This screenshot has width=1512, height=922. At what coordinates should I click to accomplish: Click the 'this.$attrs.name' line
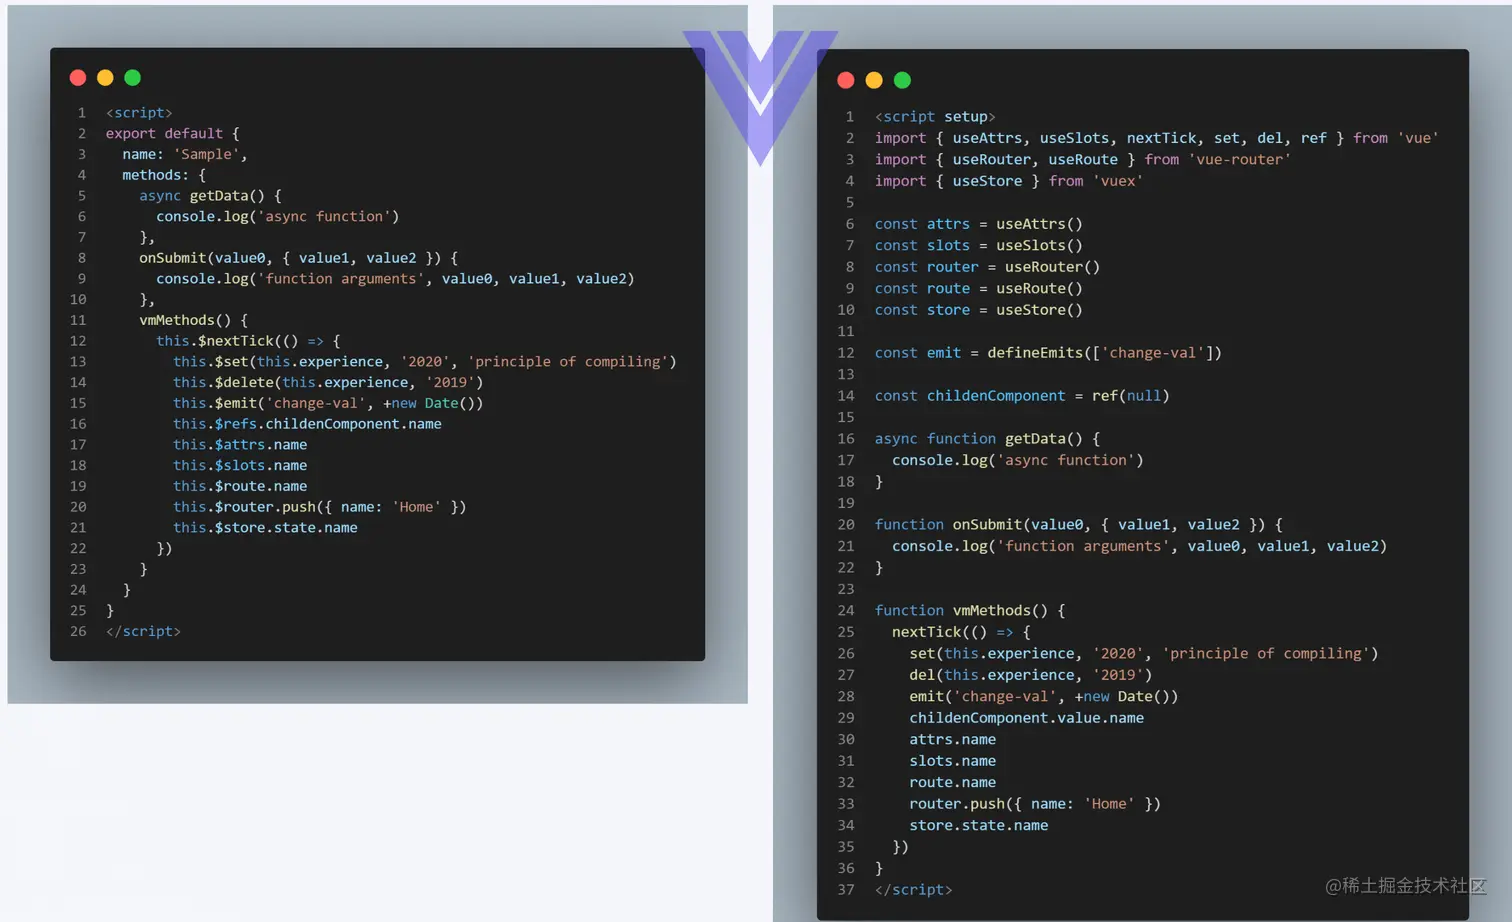pyautogui.click(x=240, y=445)
